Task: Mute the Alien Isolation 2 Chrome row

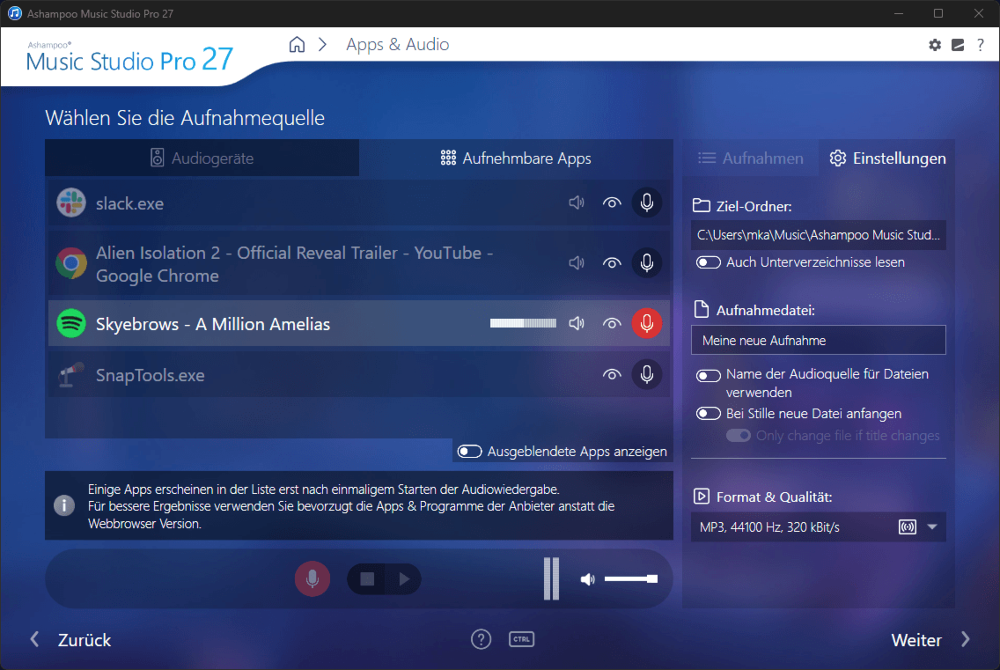Action: [x=577, y=263]
